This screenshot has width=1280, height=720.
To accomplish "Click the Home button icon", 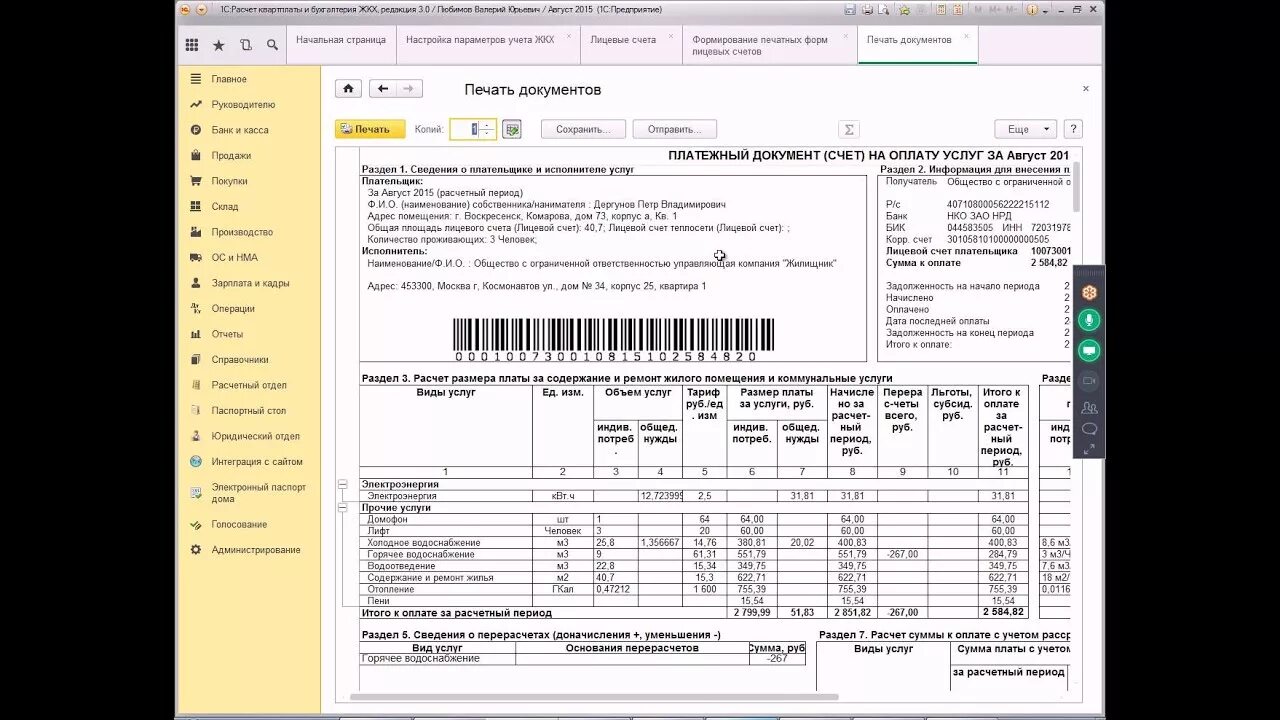I will [x=348, y=89].
